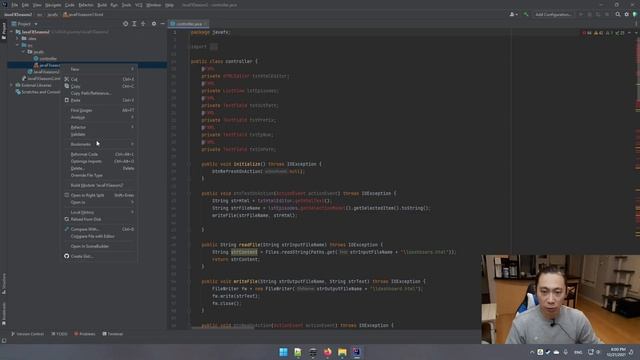This screenshot has height=360, width=640.
Task: Click Create Gist… GitHub entry
Action: point(100,256)
